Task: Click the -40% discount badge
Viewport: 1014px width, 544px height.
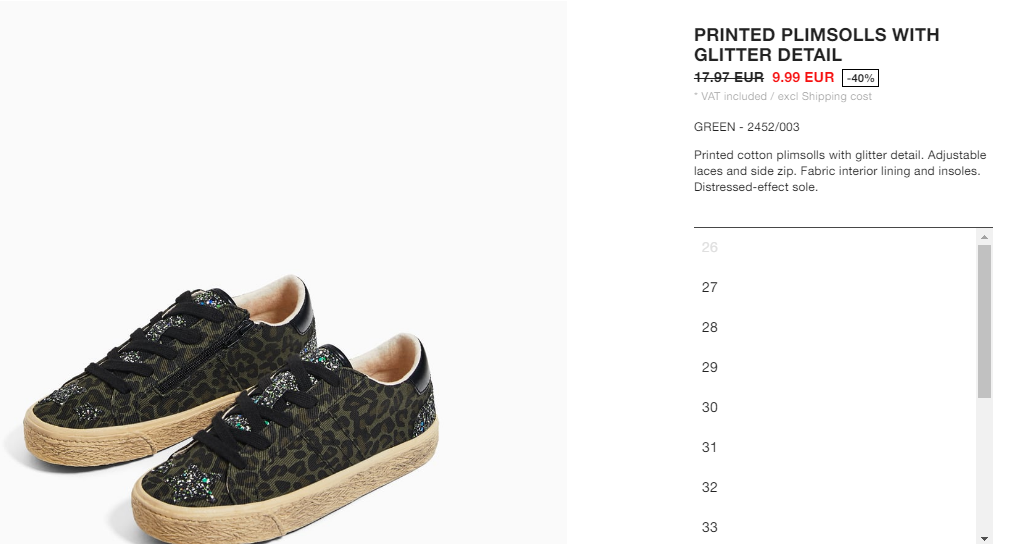Action: click(860, 78)
